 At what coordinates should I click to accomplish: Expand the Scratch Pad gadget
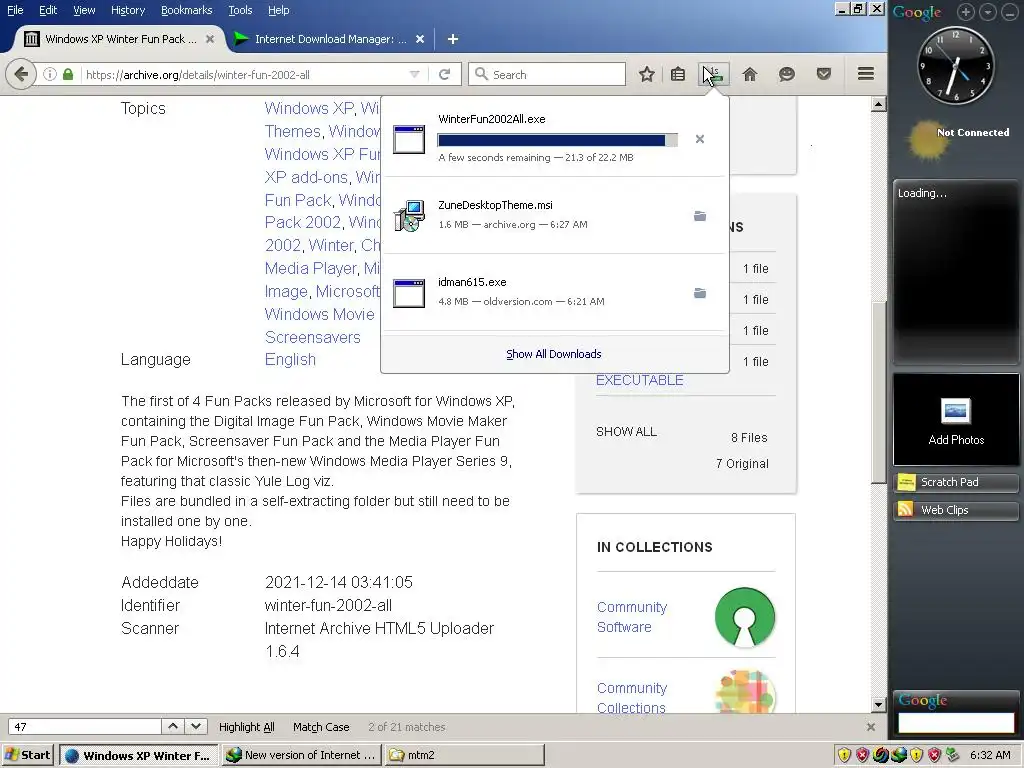[x=956, y=482]
